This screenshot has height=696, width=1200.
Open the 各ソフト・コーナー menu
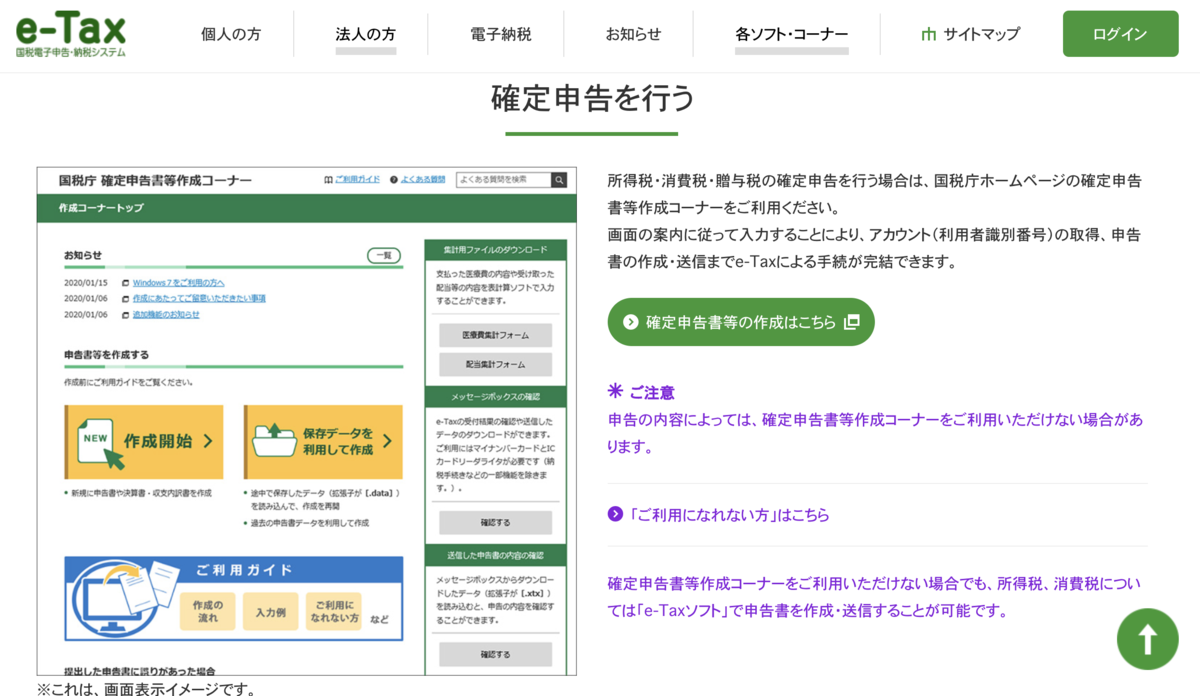pyautogui.click(x=792, y=34)
